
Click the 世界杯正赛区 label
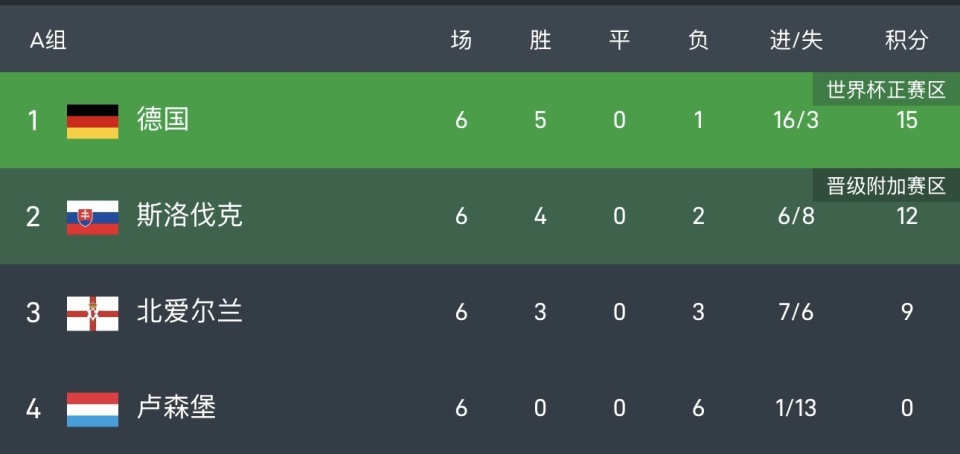(886, 91)
